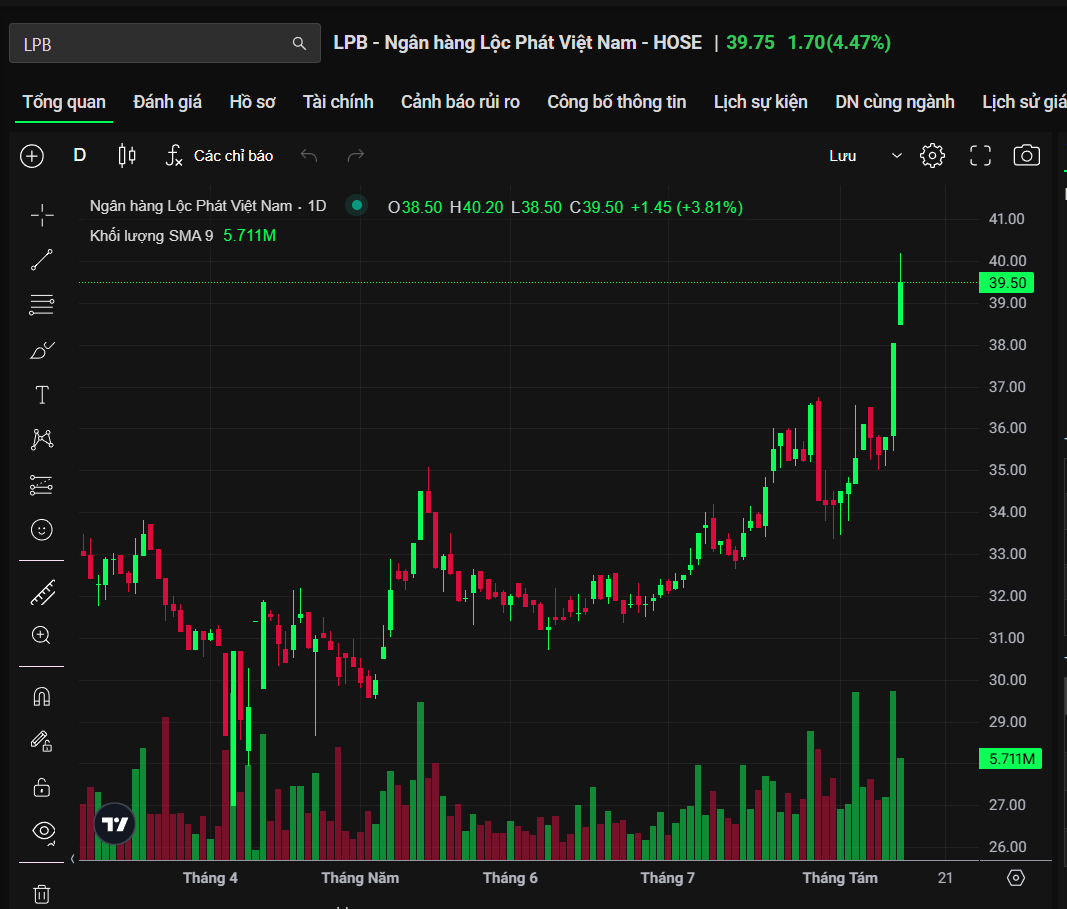This screenshot has height=909, width=1067.
Task: Click the undo arrow in chart toolbar
Action: click(309, 156)
